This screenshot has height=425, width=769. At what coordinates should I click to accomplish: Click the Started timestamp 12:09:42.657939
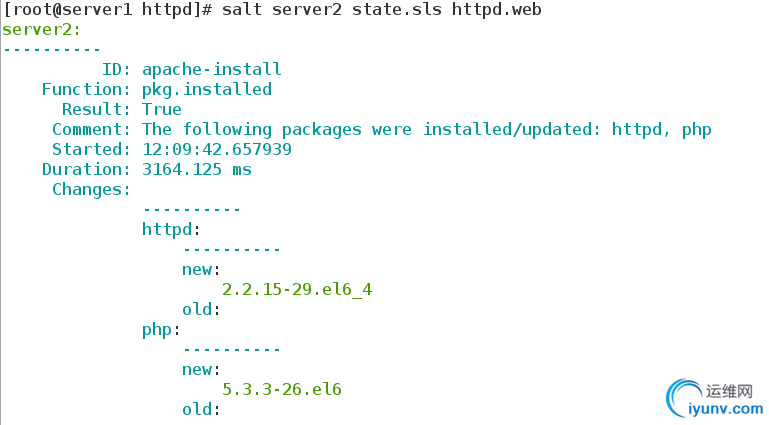tap(217, 149)
